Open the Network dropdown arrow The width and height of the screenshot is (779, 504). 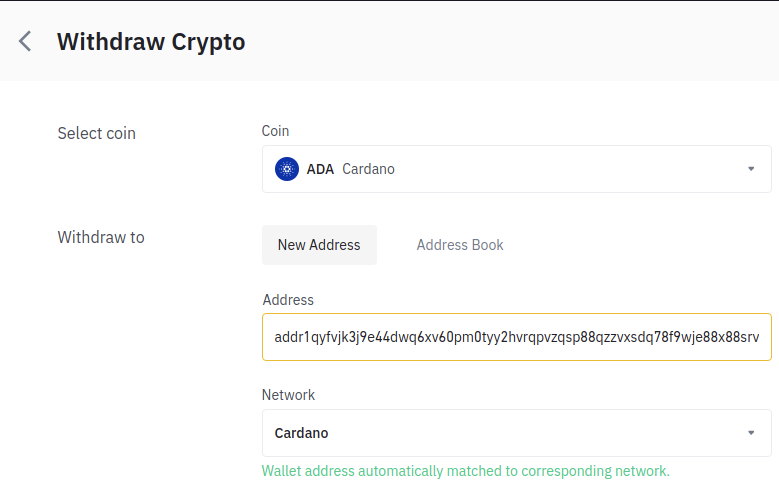(751, 433)
